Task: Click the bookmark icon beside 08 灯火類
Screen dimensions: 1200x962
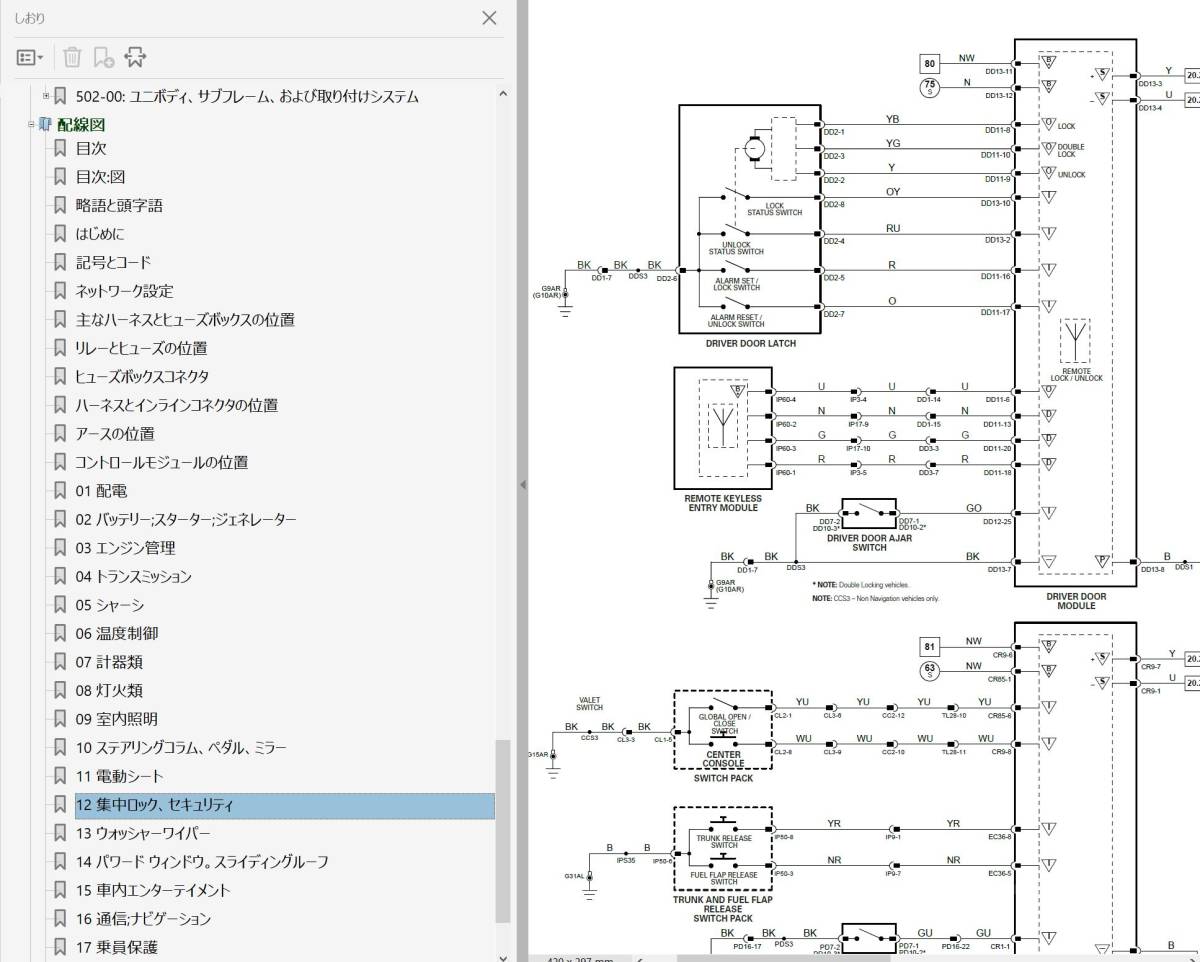Action: [60, 690]
